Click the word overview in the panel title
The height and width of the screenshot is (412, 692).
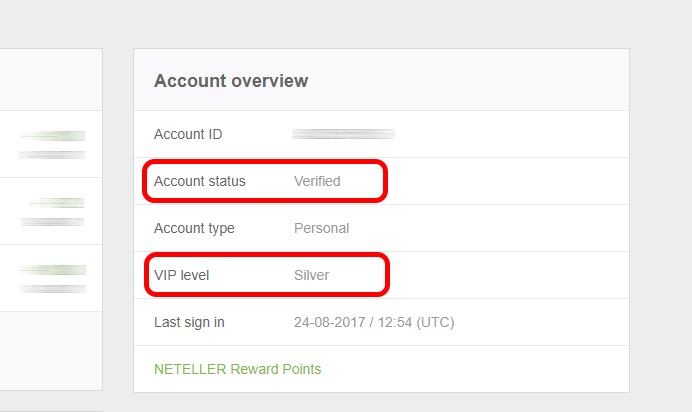tap(270, 80)
